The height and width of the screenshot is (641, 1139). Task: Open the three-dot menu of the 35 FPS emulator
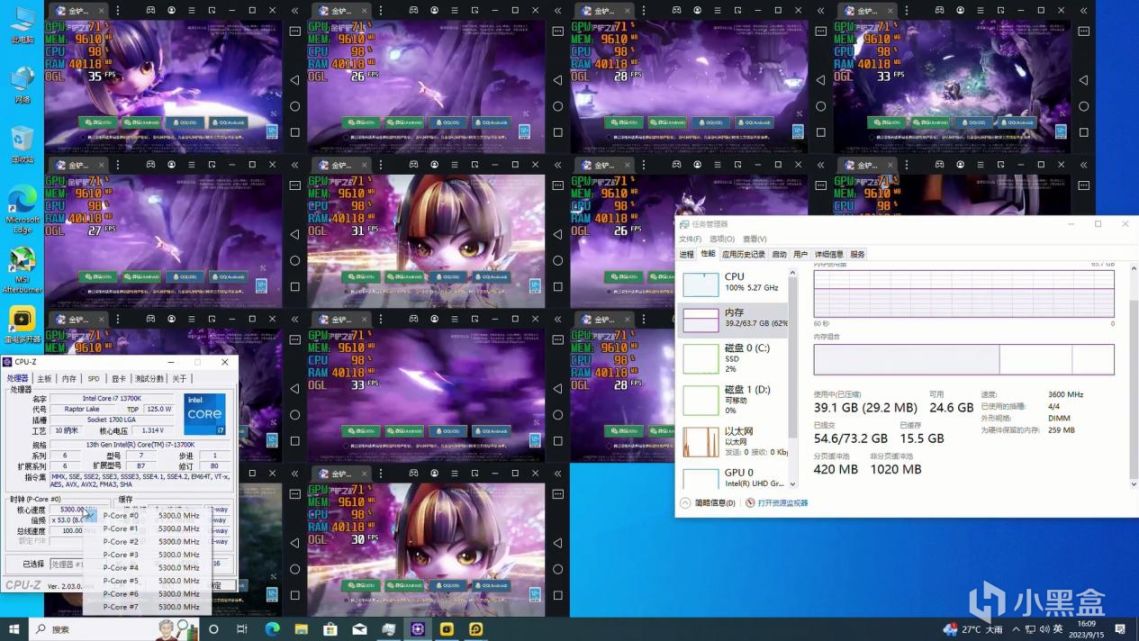pyautogui.click(x=118, y=11)
